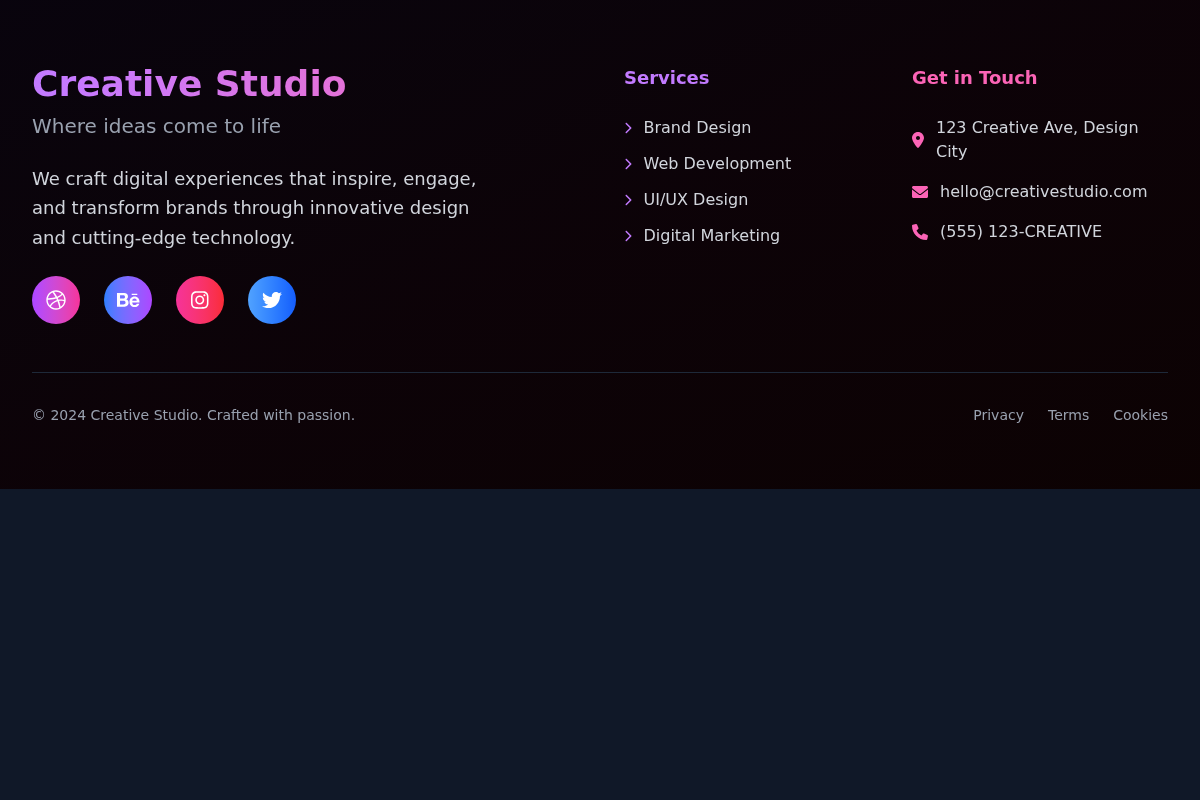Image resolution: width=1200 pixels, height=800 pixels.
Task: Click chevron before Digital Marketing
Action: 628,236
